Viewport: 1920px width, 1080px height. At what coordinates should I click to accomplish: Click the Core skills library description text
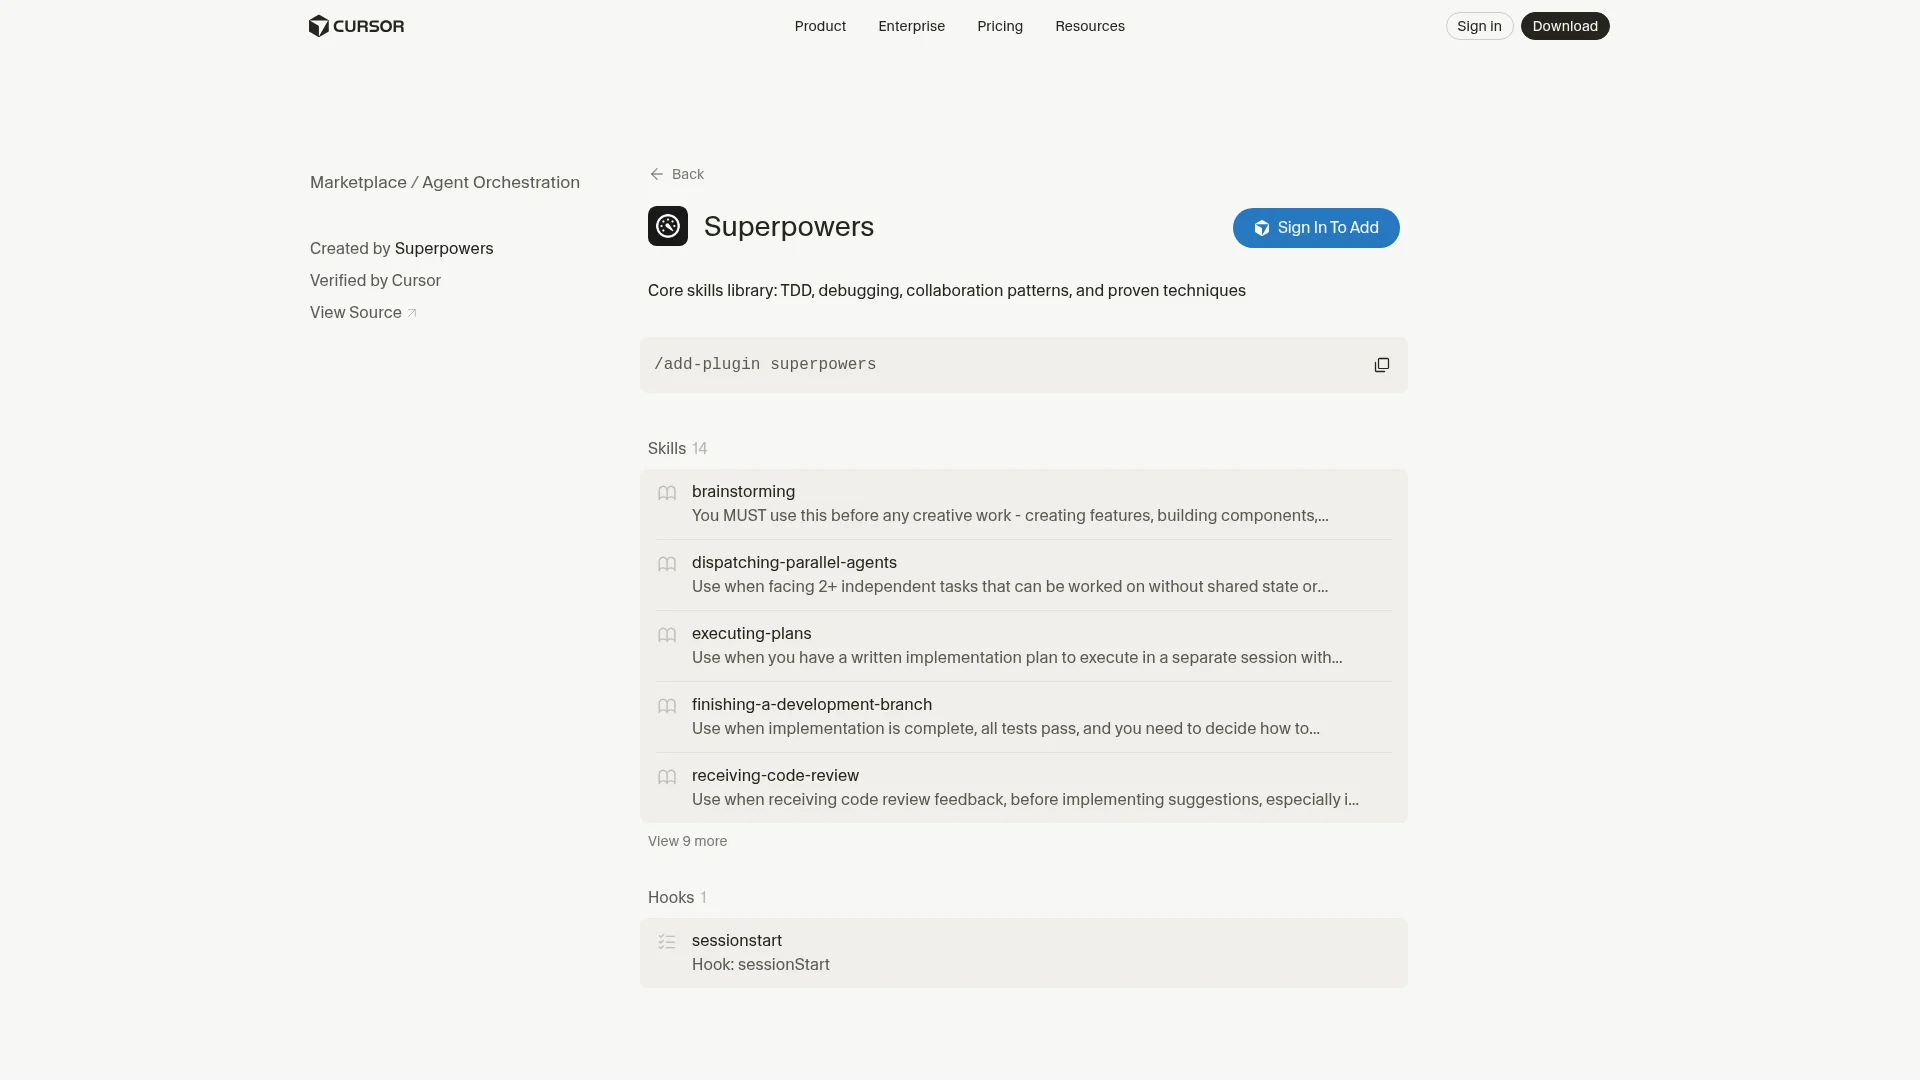(x=947, y=290)
